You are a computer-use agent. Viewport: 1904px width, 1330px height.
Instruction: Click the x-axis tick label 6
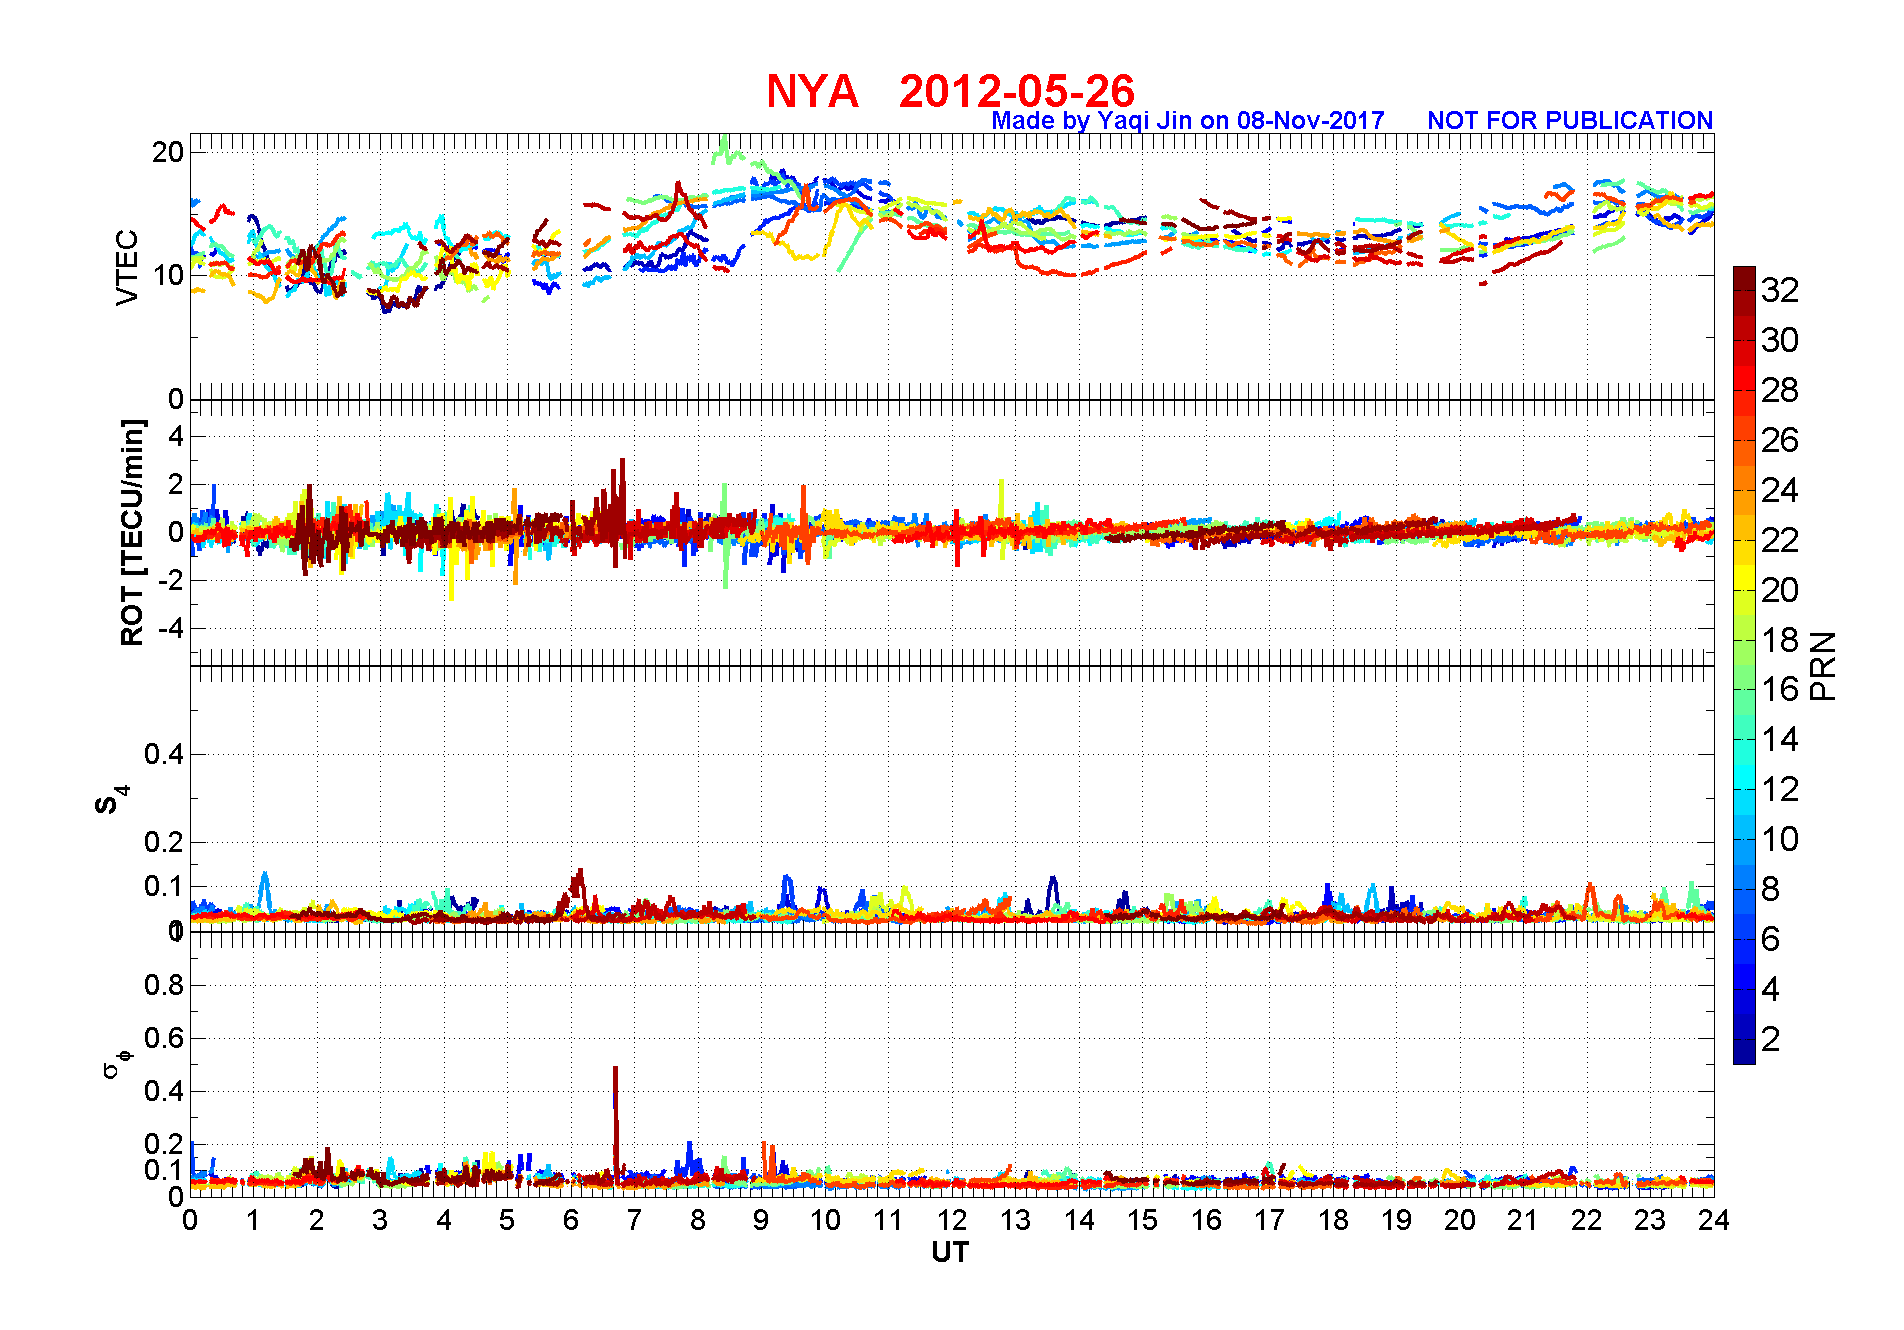pos(571,1220)
